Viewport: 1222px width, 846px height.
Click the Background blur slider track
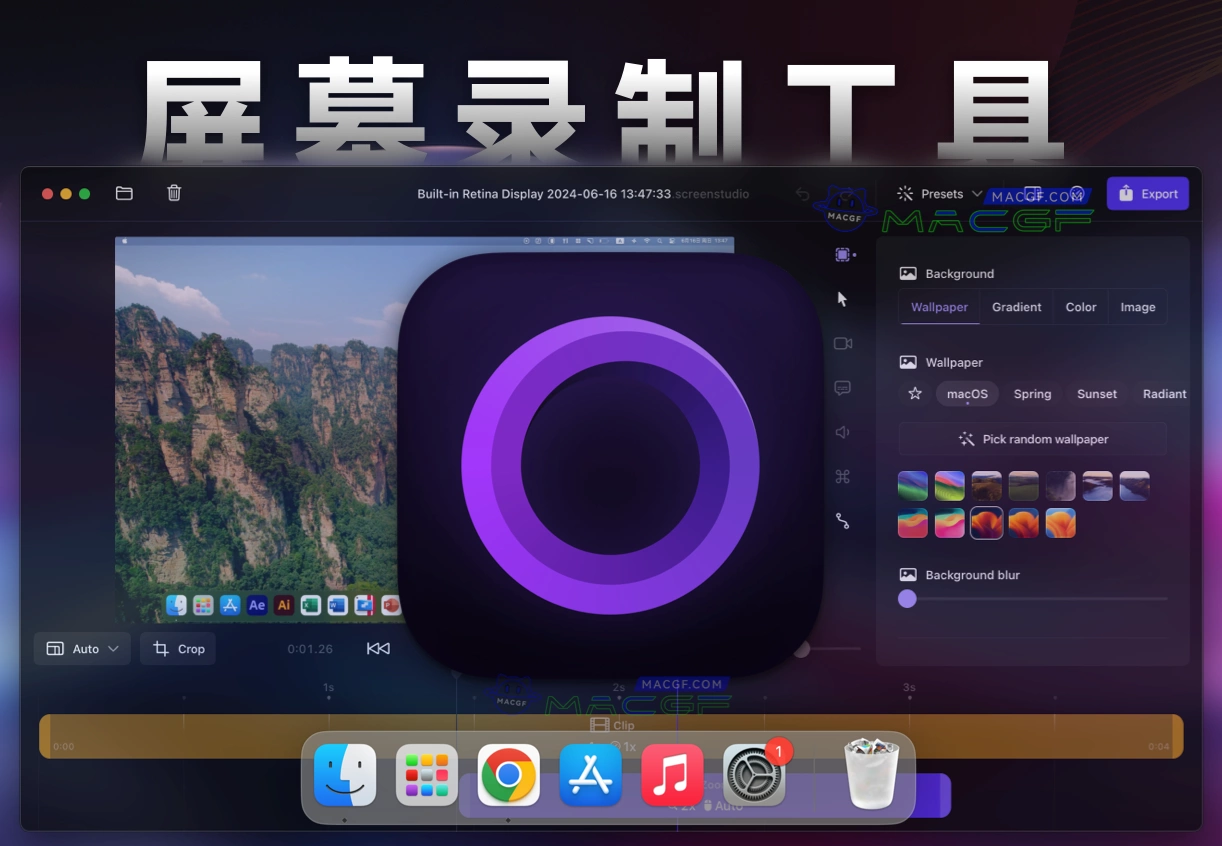tap(1033, 599)
